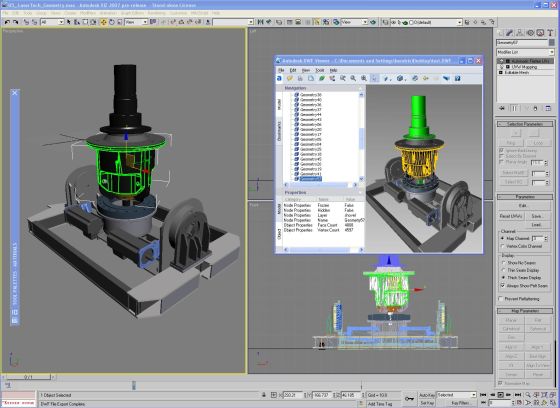Click the Undo arrow in main toolbar
The image size is (560, 408).
[7, 22]
